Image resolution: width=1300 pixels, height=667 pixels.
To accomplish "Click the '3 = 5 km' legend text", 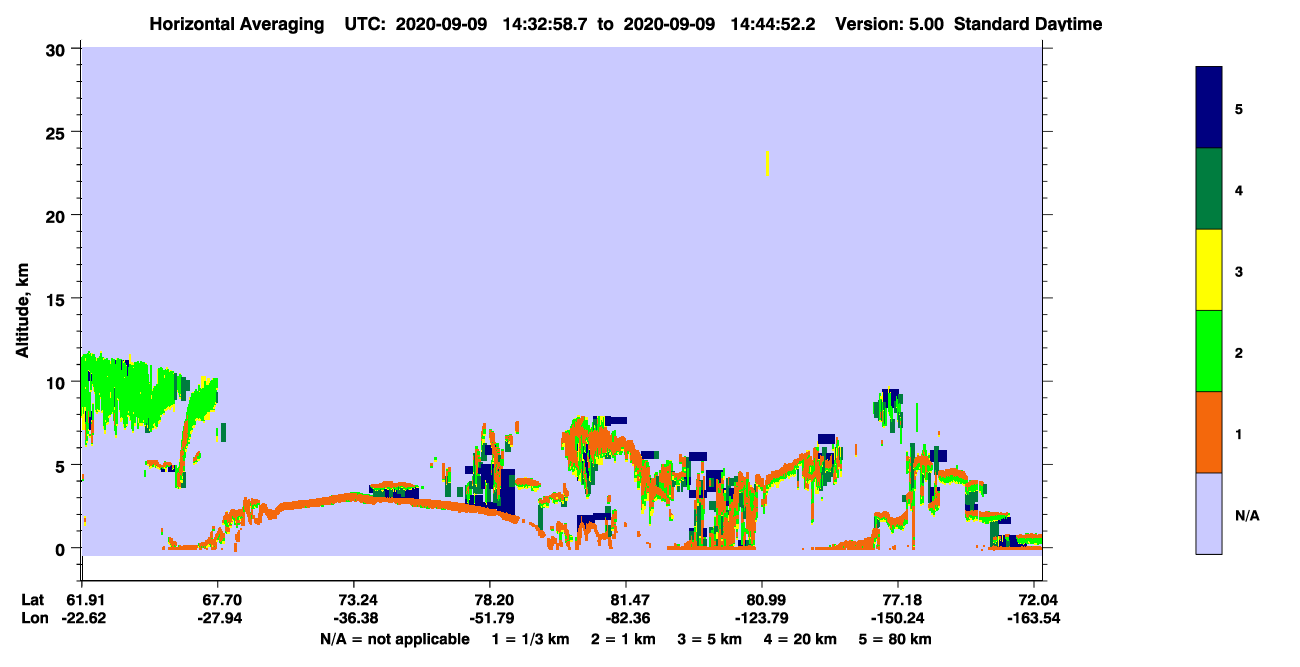I will (709, 639).
